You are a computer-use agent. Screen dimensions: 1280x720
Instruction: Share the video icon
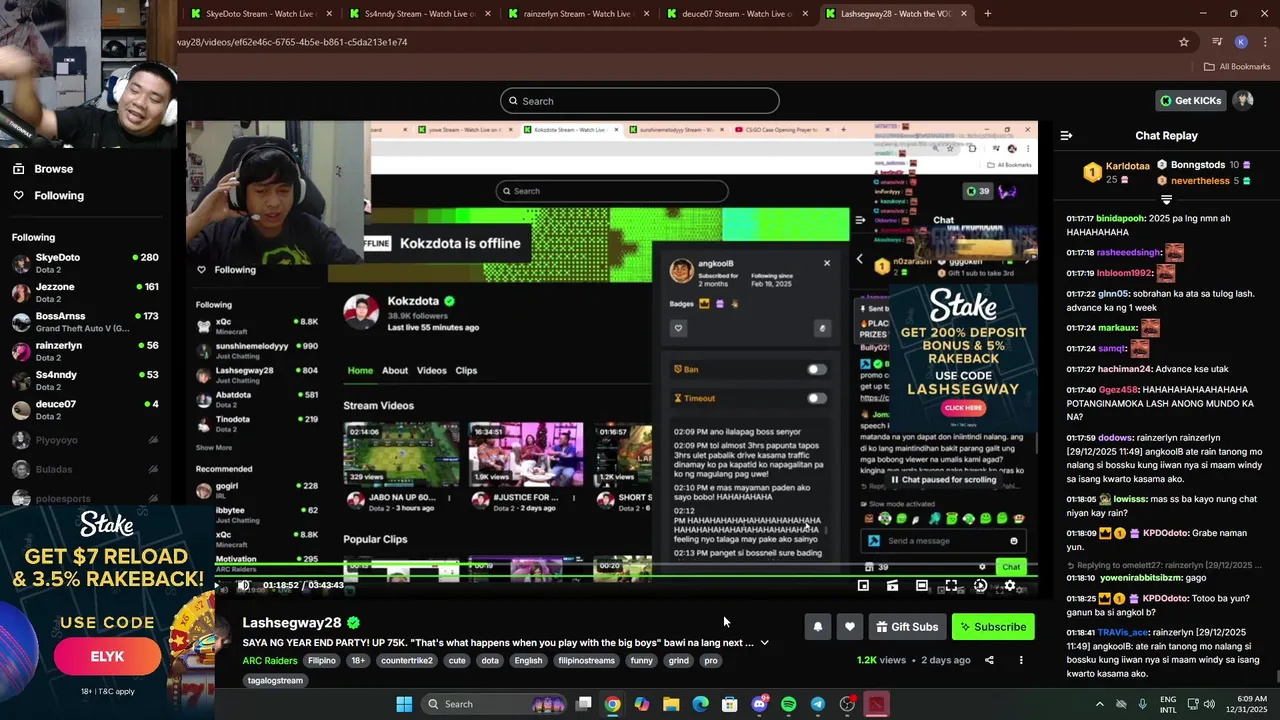click(x=989, y=660)
